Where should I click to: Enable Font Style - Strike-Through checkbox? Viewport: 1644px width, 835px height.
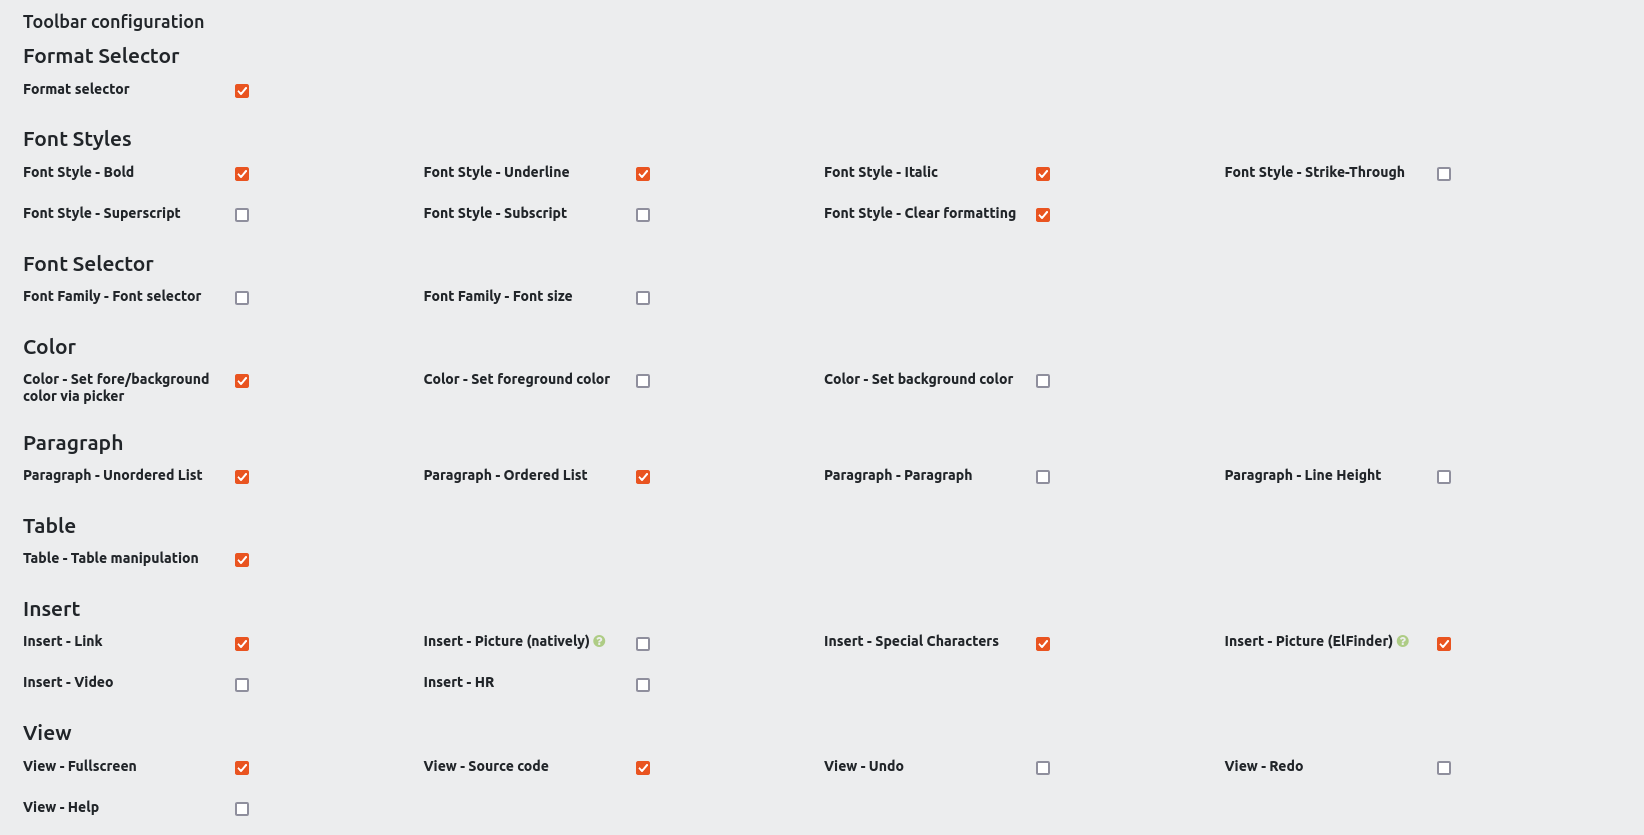tap(1444, 174)
